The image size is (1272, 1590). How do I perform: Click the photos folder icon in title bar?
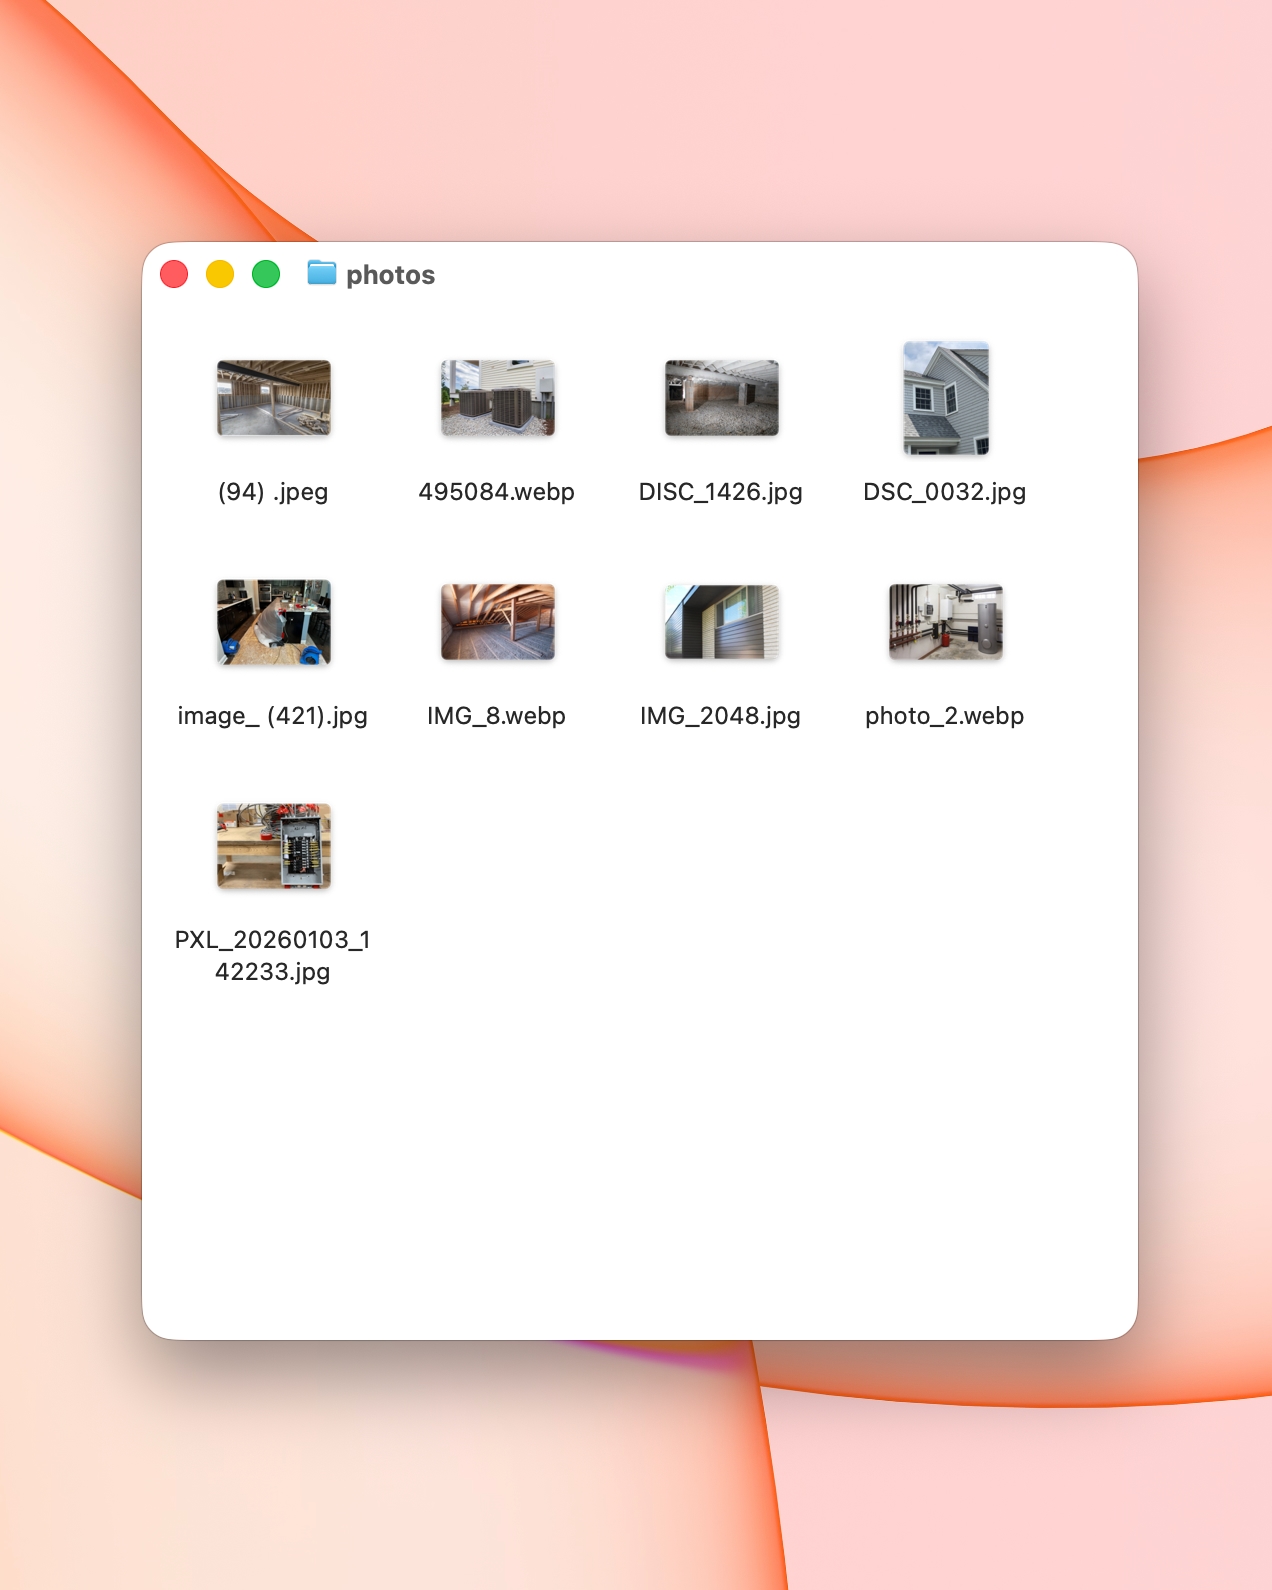click(321, 273)
